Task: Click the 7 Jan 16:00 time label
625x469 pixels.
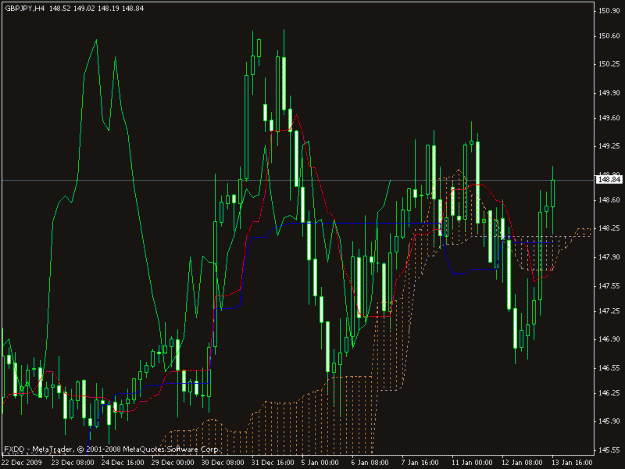Action: [x=420, y=463]
